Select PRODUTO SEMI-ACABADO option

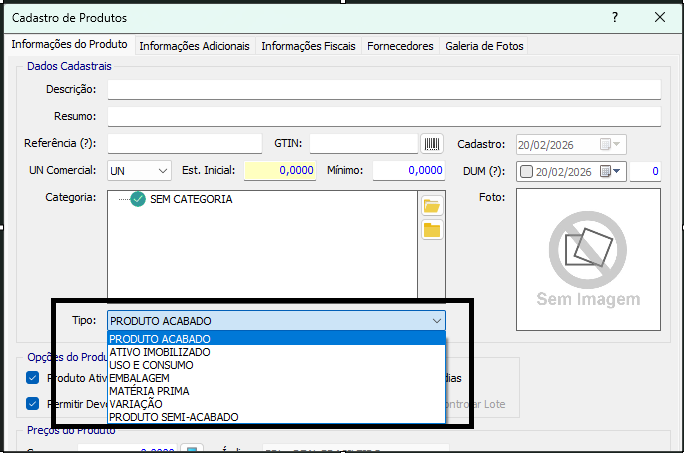(277, 417)
